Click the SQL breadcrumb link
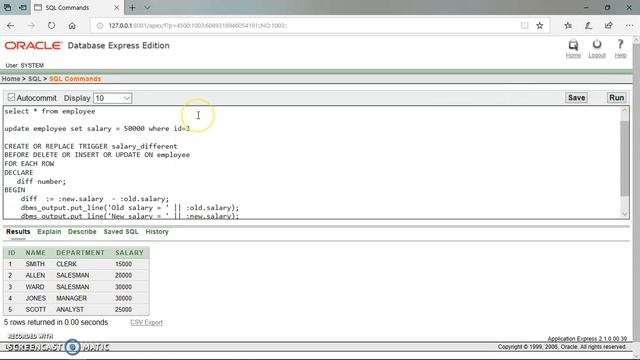 [x=34, y=79]
